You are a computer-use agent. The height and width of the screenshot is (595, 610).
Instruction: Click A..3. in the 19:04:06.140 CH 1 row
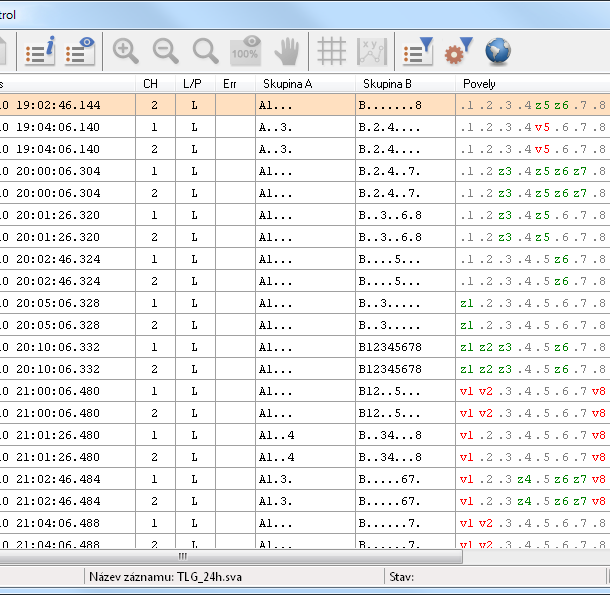(x=275, y=127)
